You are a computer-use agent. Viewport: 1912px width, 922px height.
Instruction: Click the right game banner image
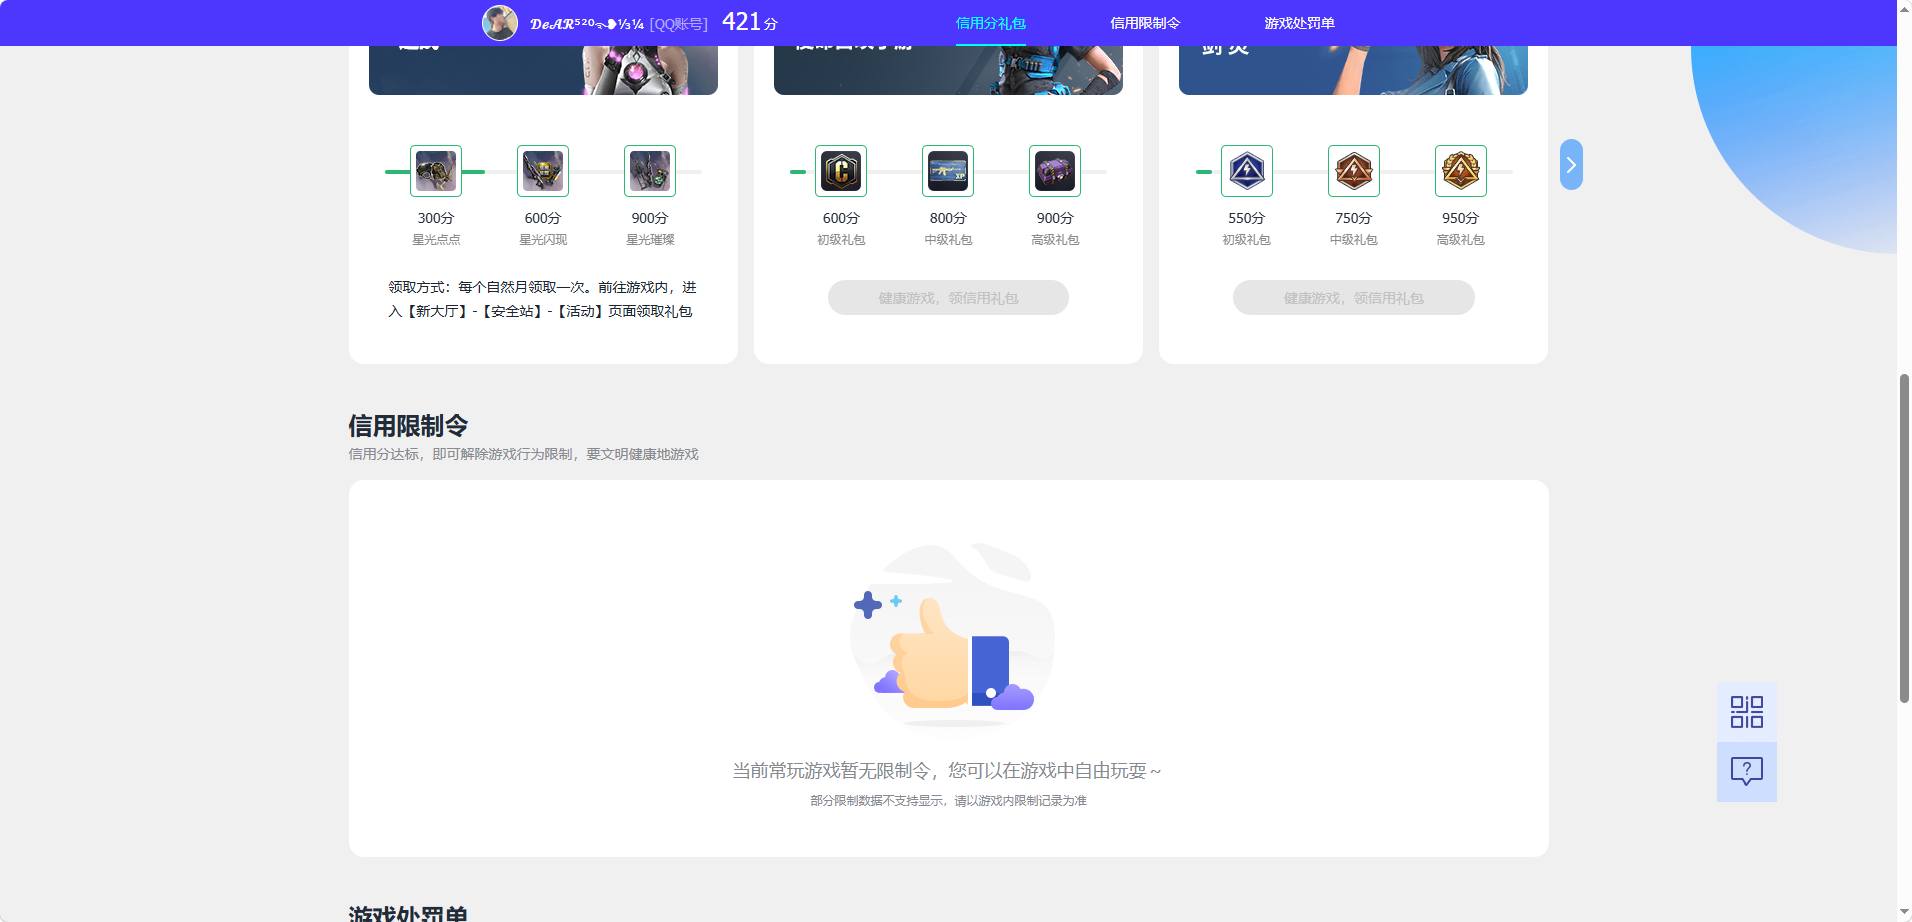coord(1353,70)
